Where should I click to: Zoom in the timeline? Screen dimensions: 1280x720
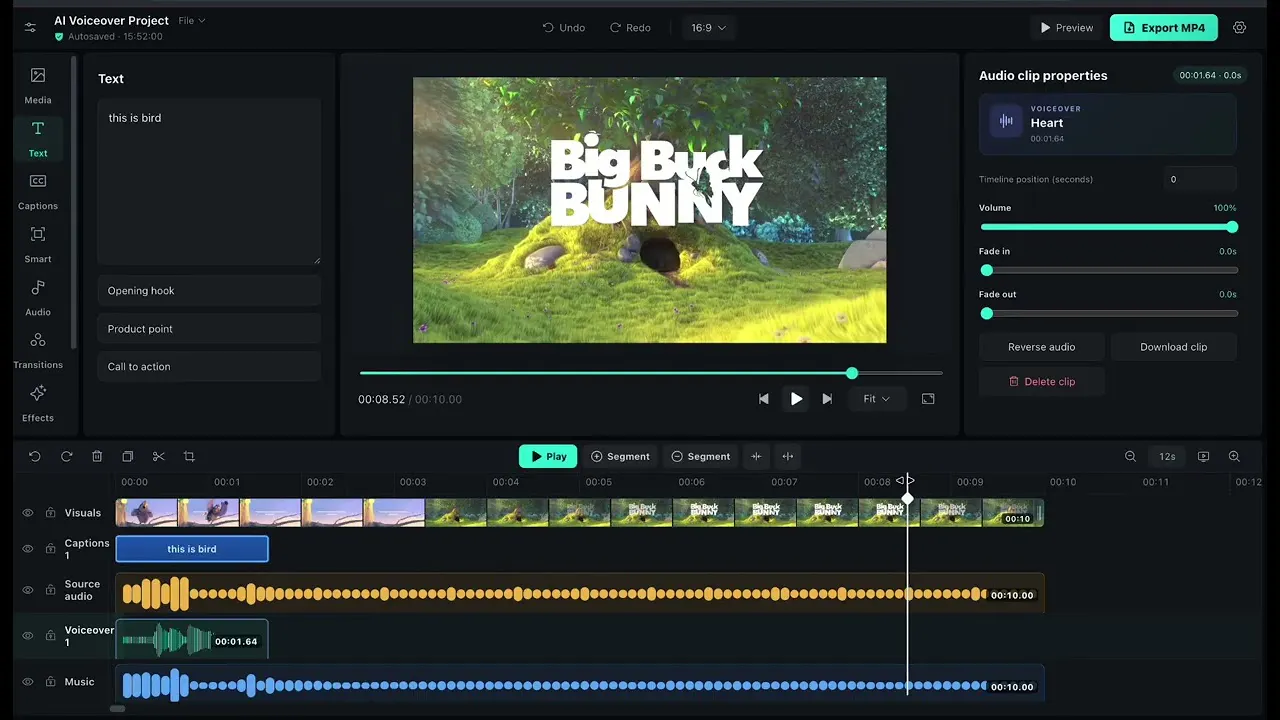pos(1234,457)
